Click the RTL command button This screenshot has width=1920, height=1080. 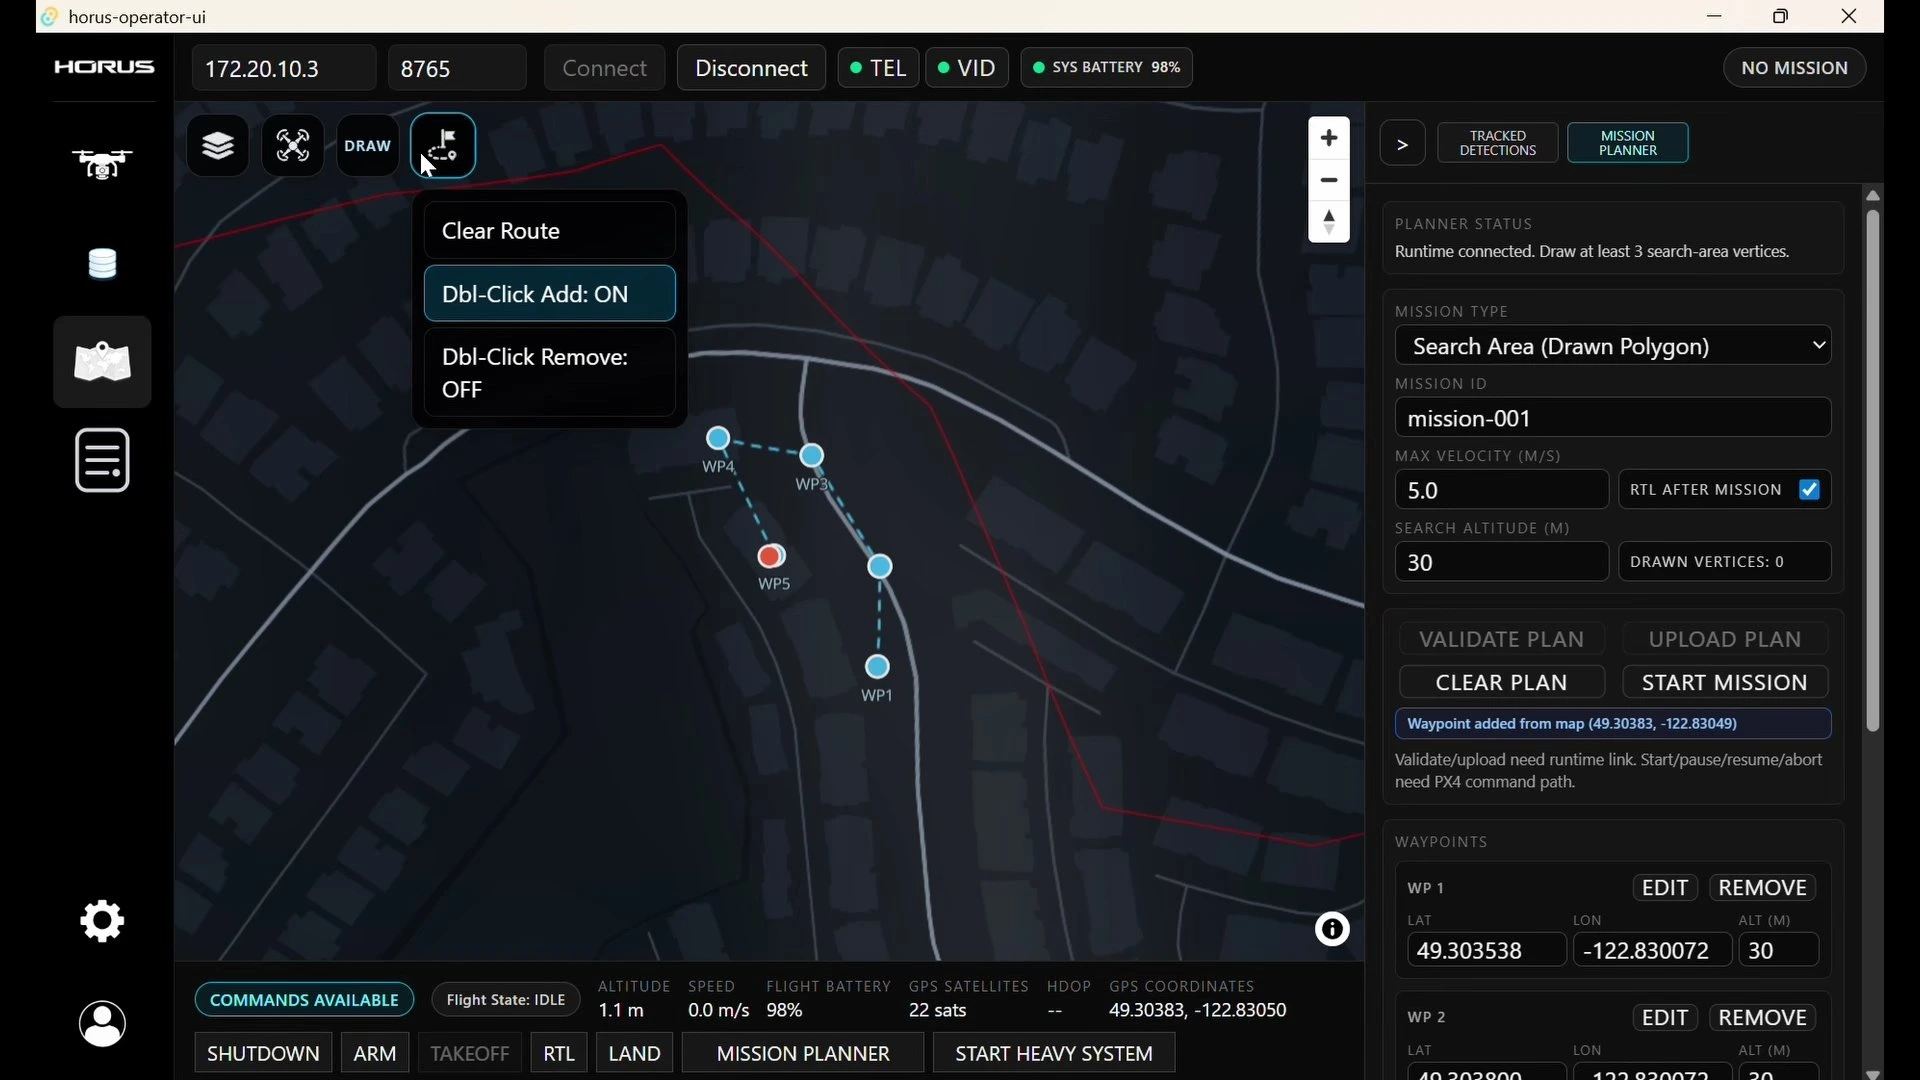[x=559, y=1053]
